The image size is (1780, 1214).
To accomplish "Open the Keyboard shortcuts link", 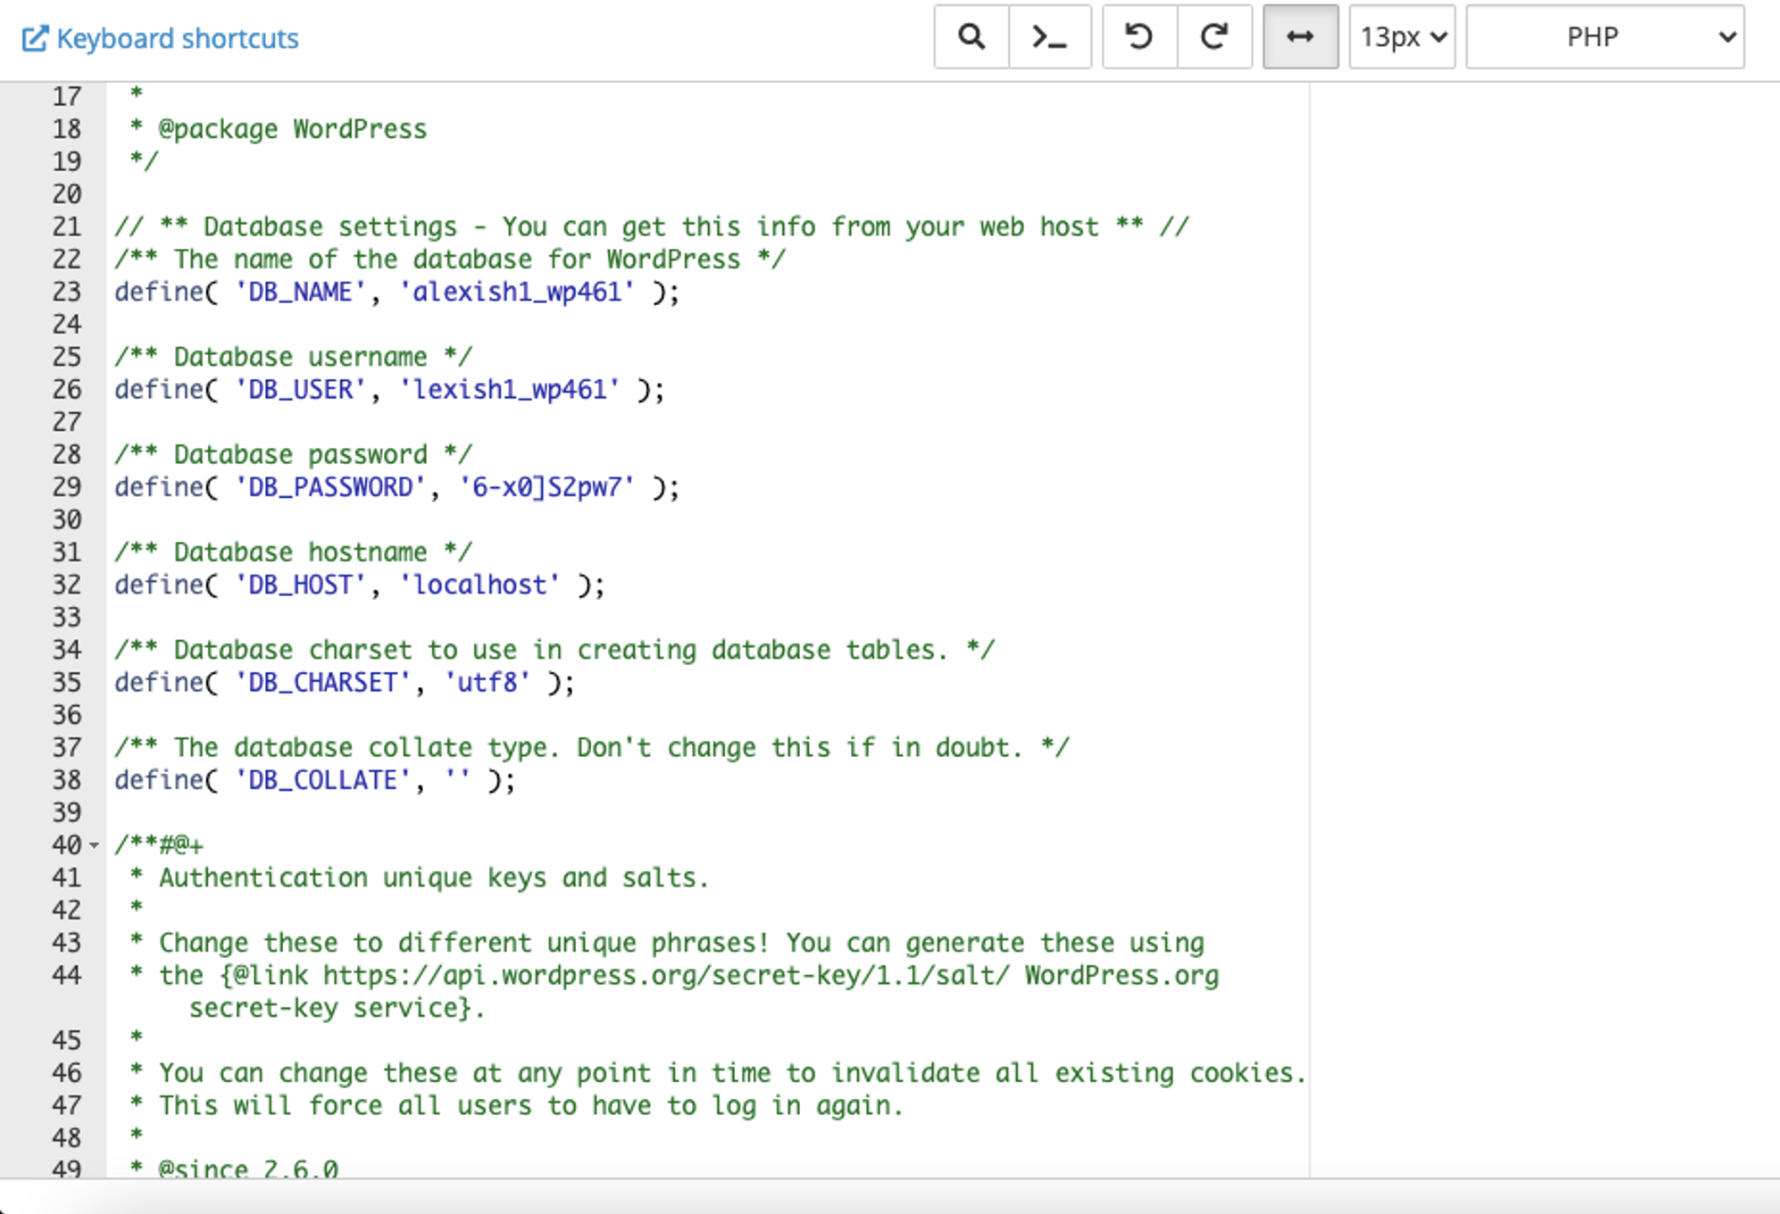I will click(160, 38).
